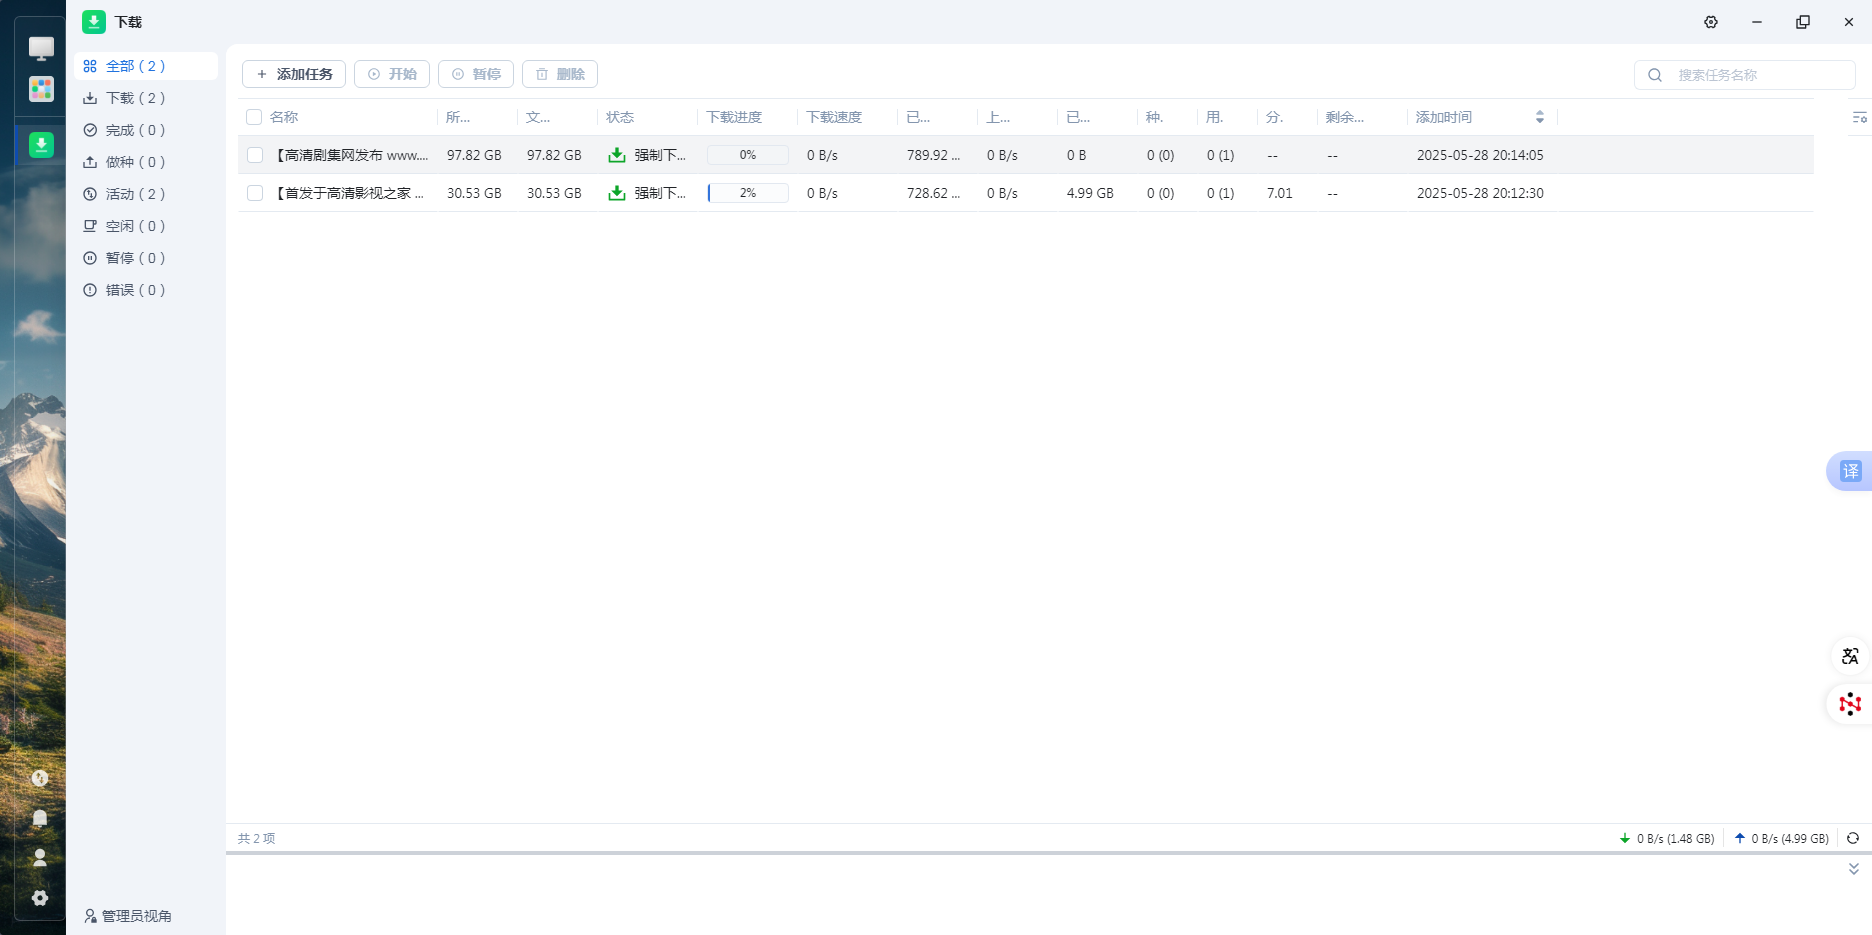Open the 做种 (0) category
Viewport: 1872px width, 935px height.
click(x=146, y=162)
